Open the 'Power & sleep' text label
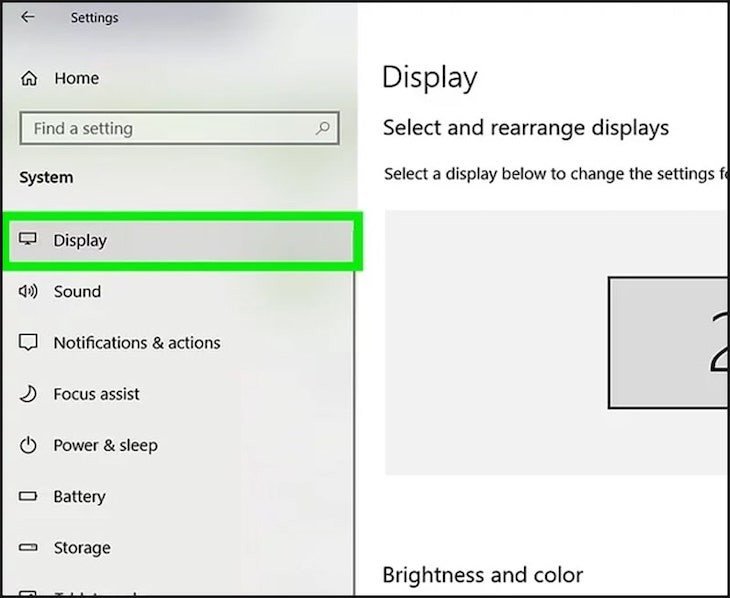Screen dimensions: 730x598 (x=105, y=445)
